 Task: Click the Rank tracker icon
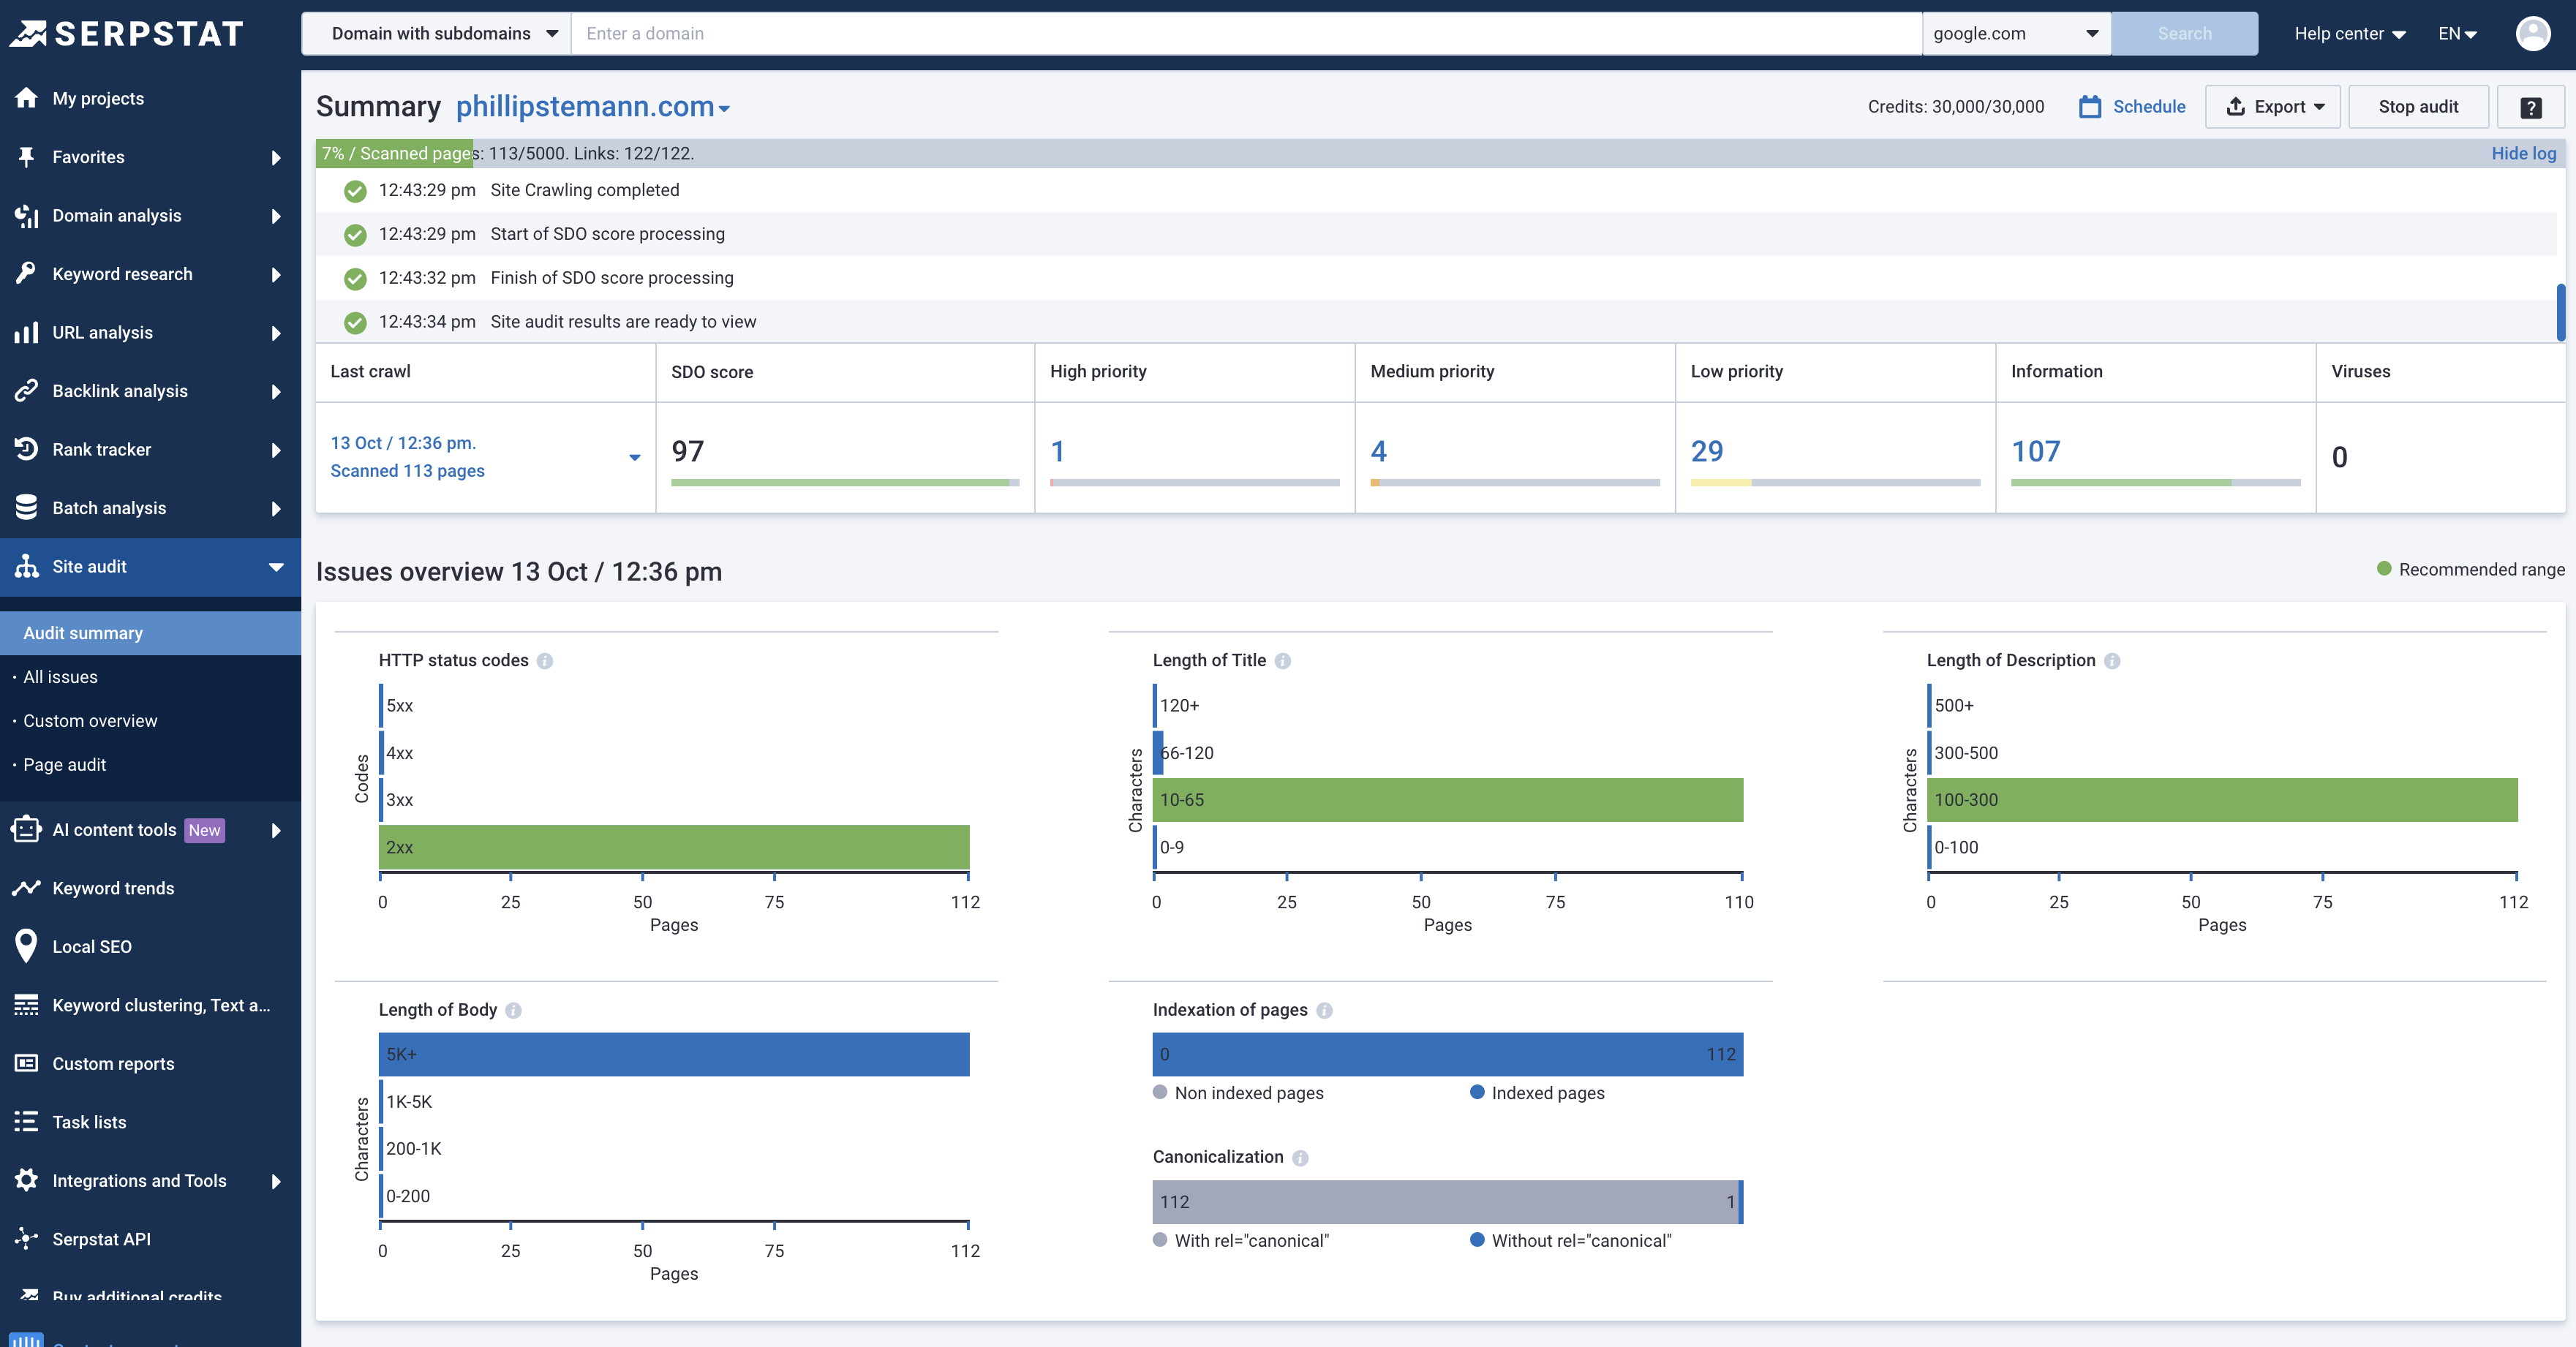pos(26,449)
